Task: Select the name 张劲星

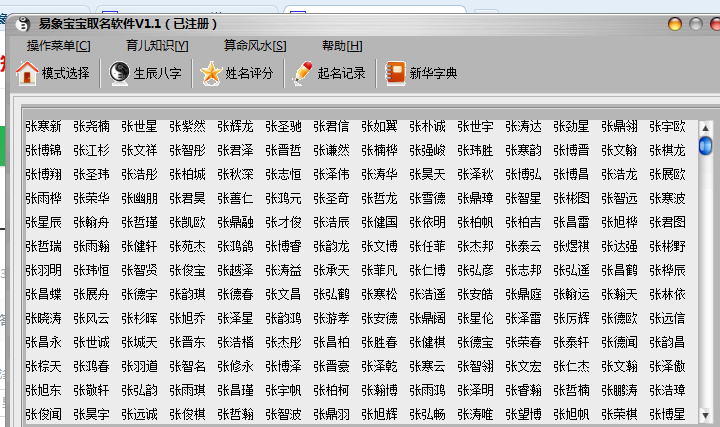Action: (571, 126)
